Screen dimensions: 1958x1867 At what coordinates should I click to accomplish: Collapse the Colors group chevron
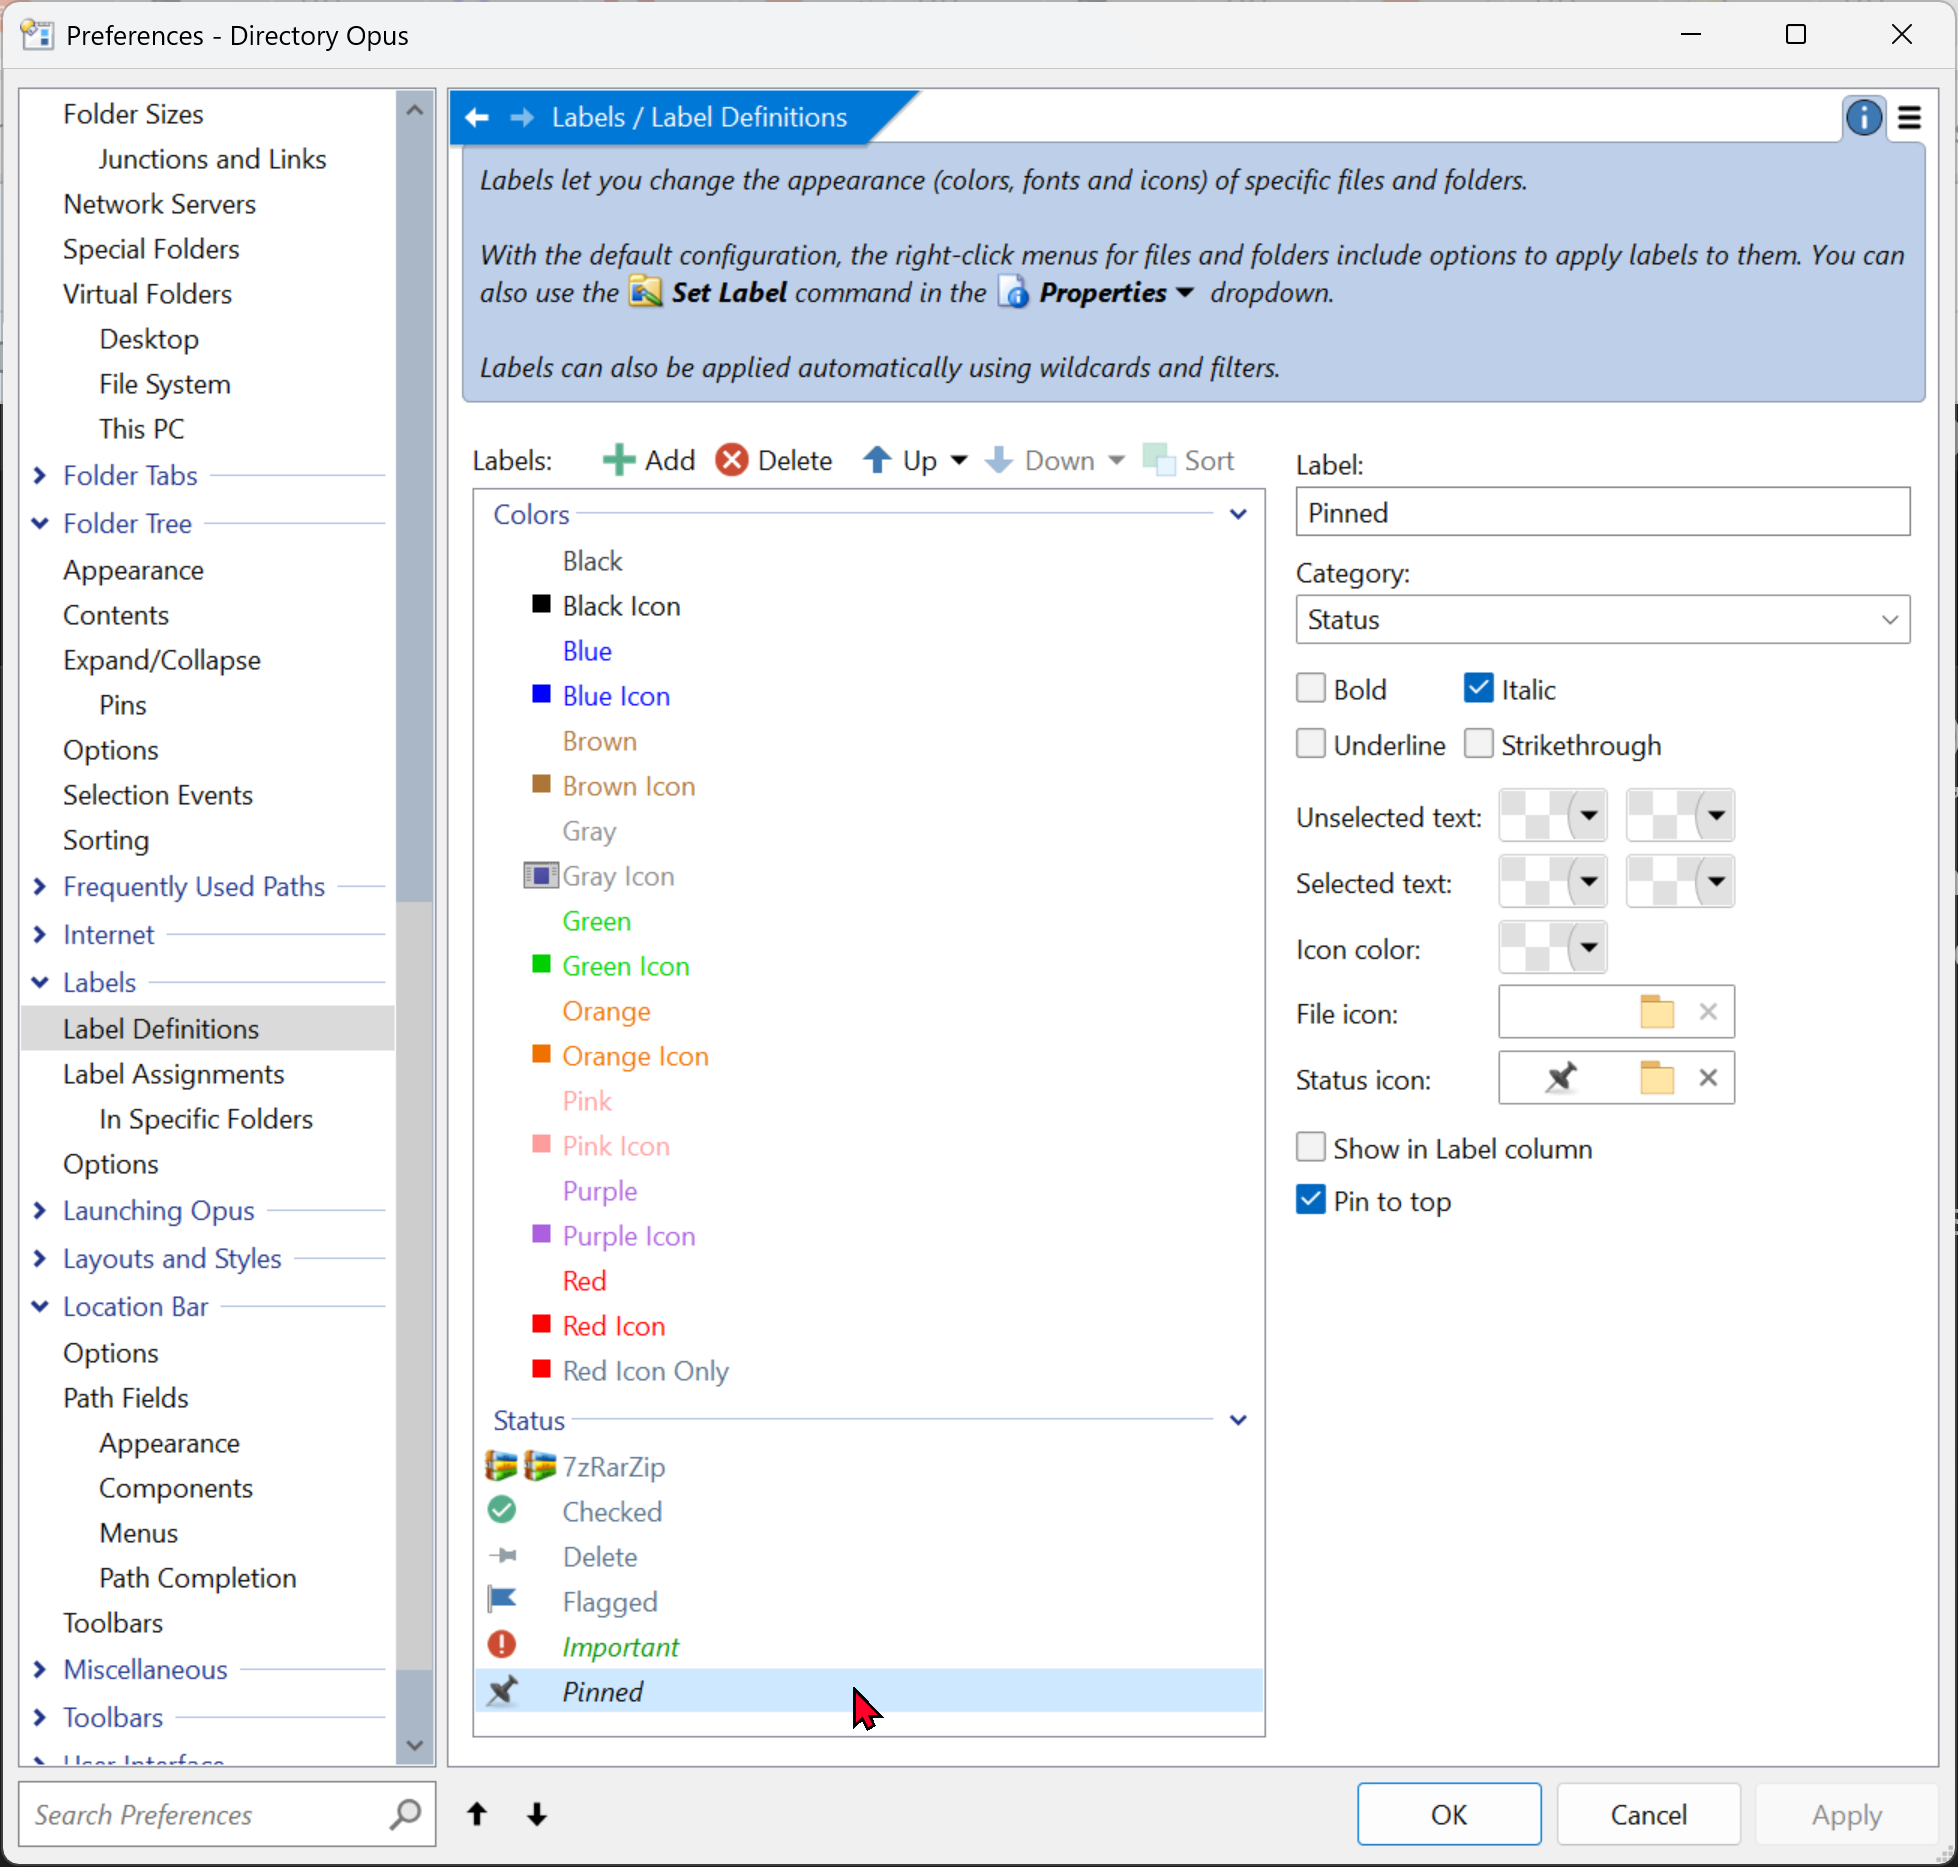click(1238, 515)
